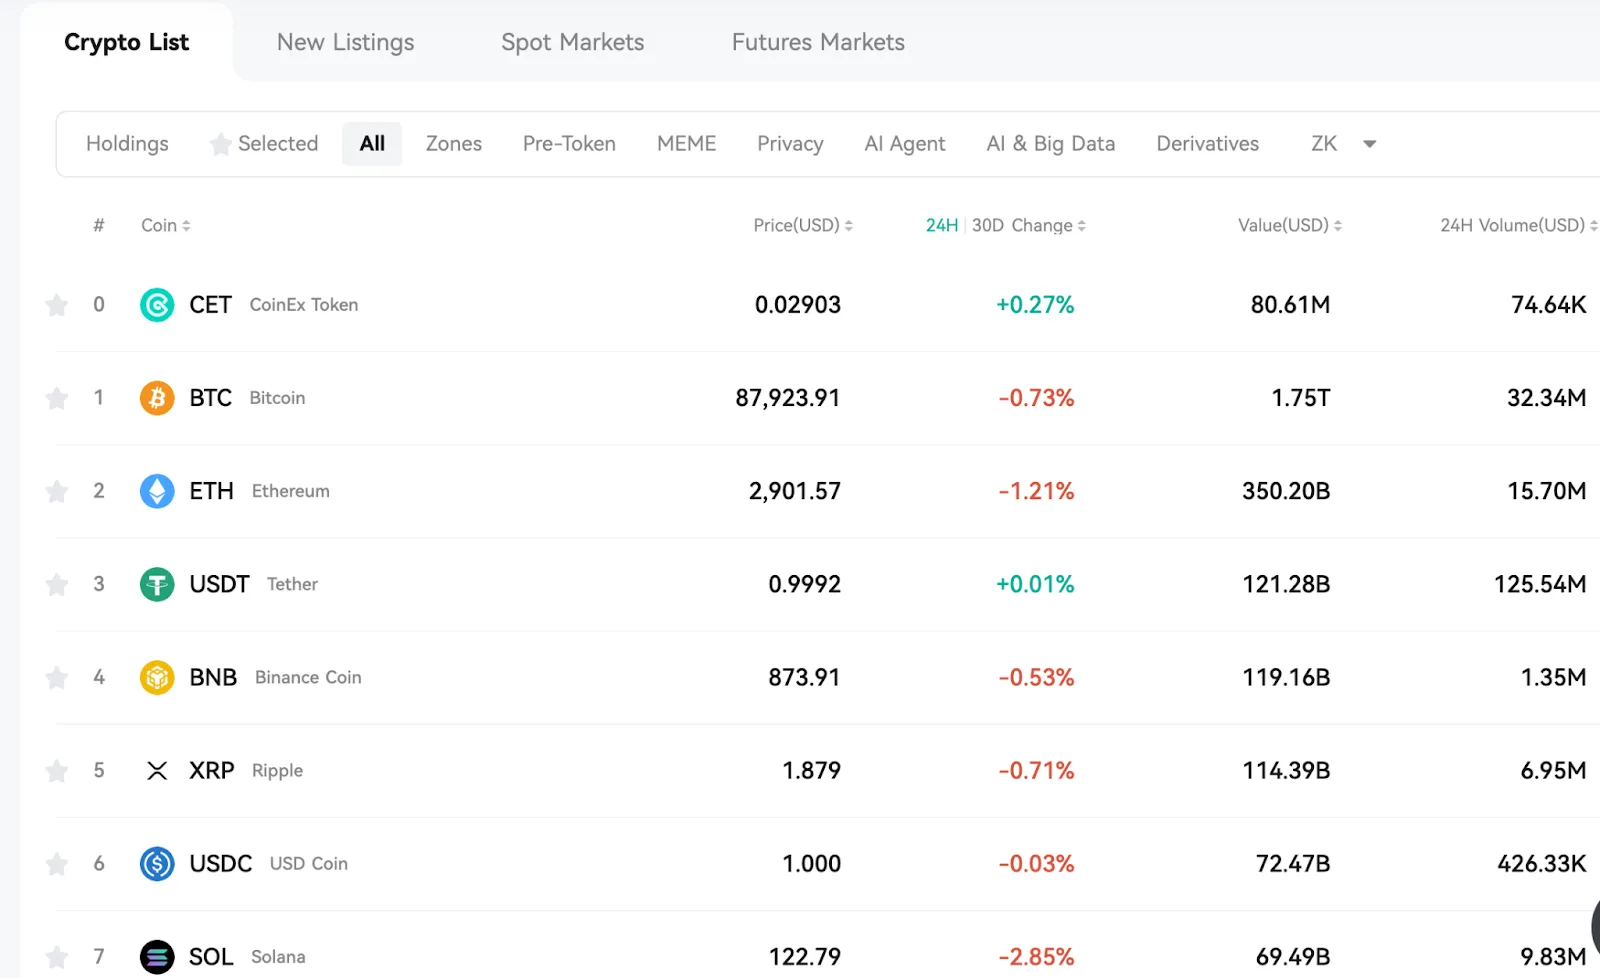Click the 125.54M volume value
1600x978 pixels.
coord(1540,584)
